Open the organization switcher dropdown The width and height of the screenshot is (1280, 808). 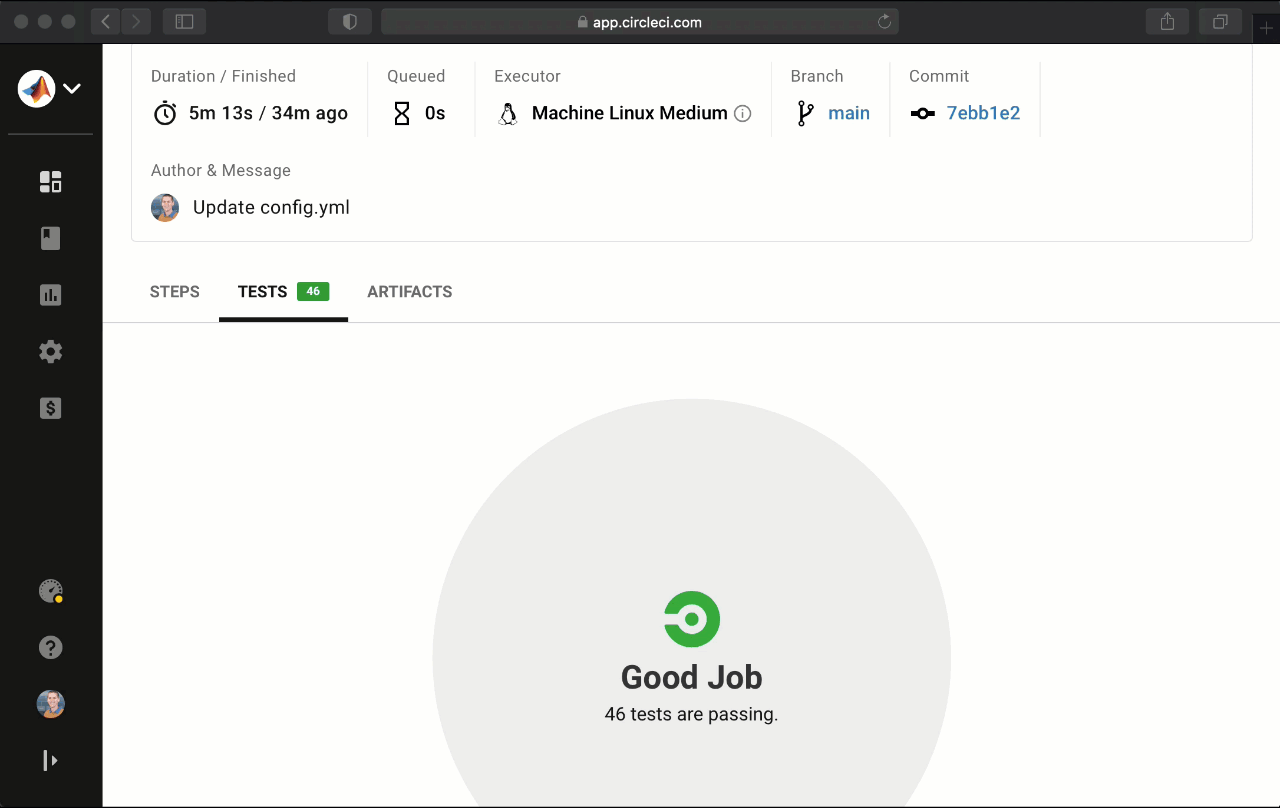(50, 89)
